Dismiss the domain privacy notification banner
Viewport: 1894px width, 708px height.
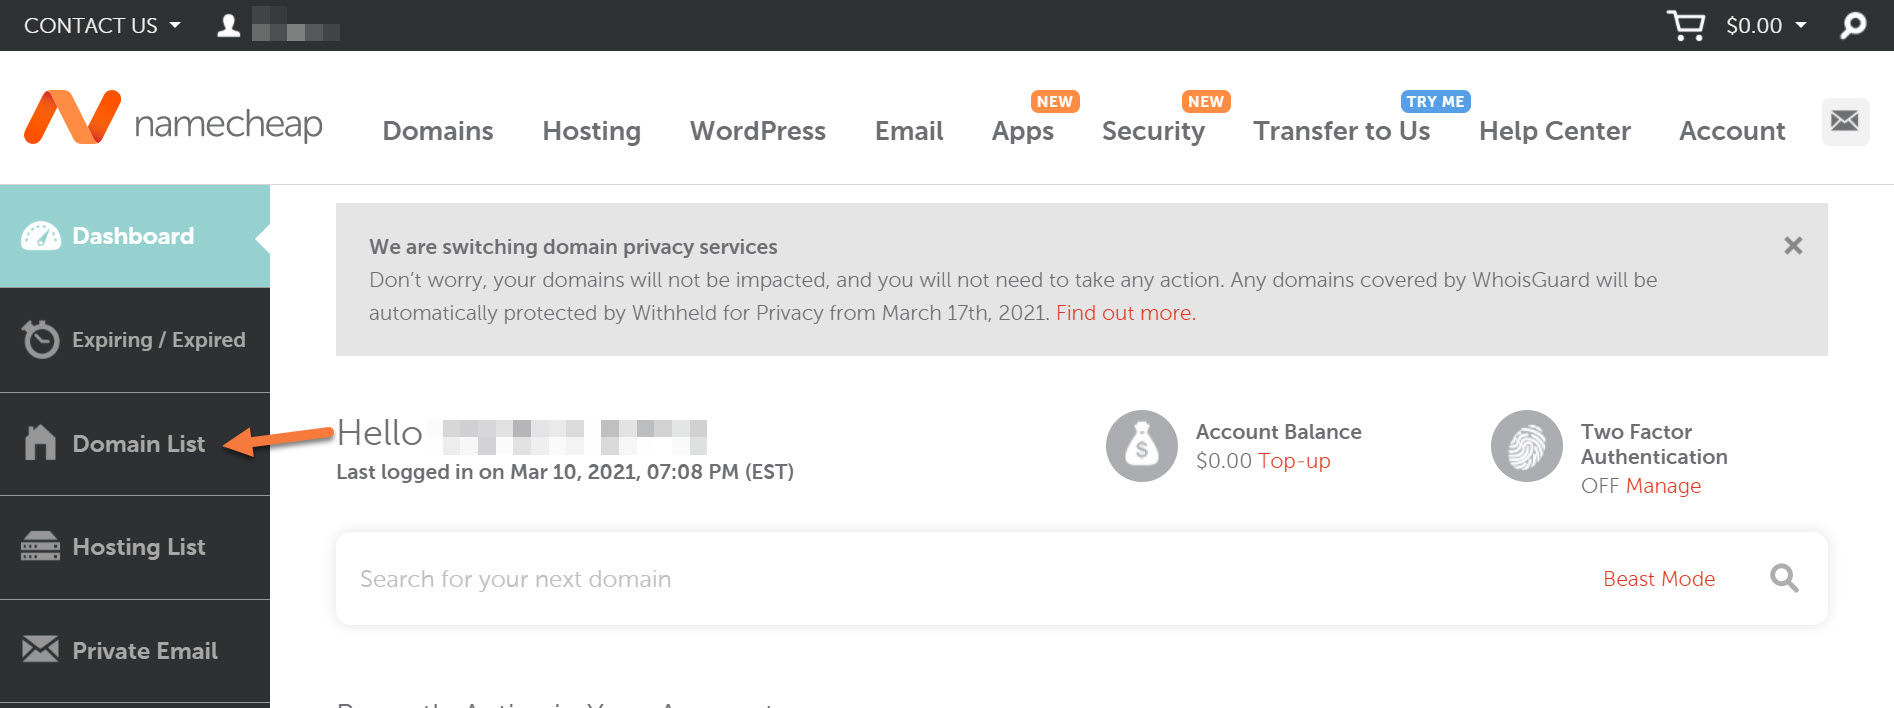point(1793,245)
